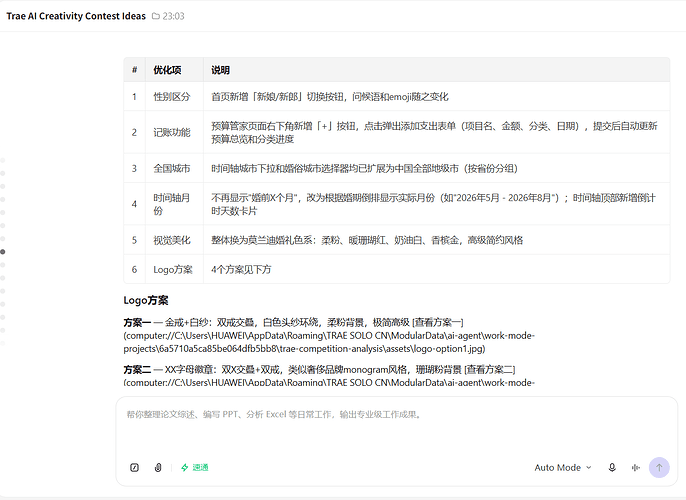Click the dark active dot in left navigation
686x500 pixels.
tap(3, 252)
